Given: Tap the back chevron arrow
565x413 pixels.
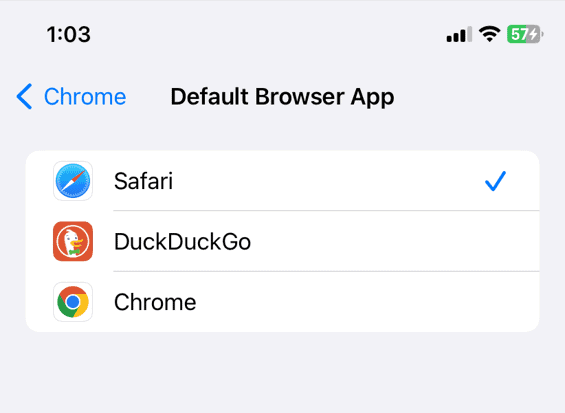Looking at the screenshot, I should (24, 96).
